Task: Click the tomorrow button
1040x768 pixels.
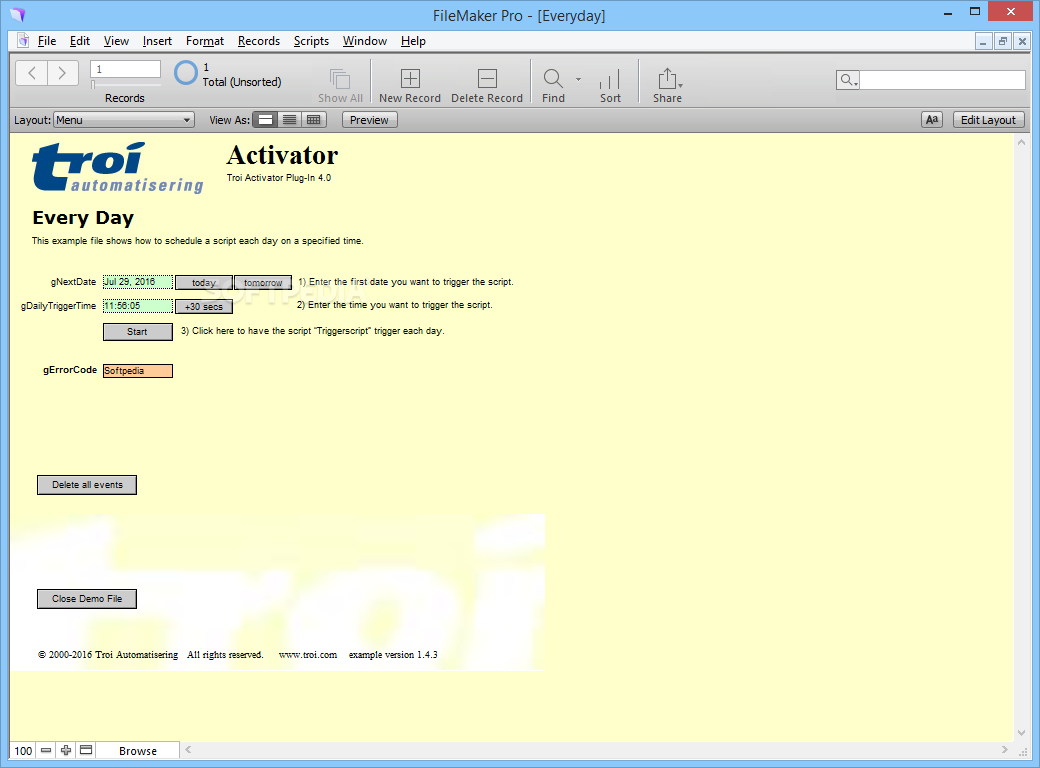Action: 263,283
